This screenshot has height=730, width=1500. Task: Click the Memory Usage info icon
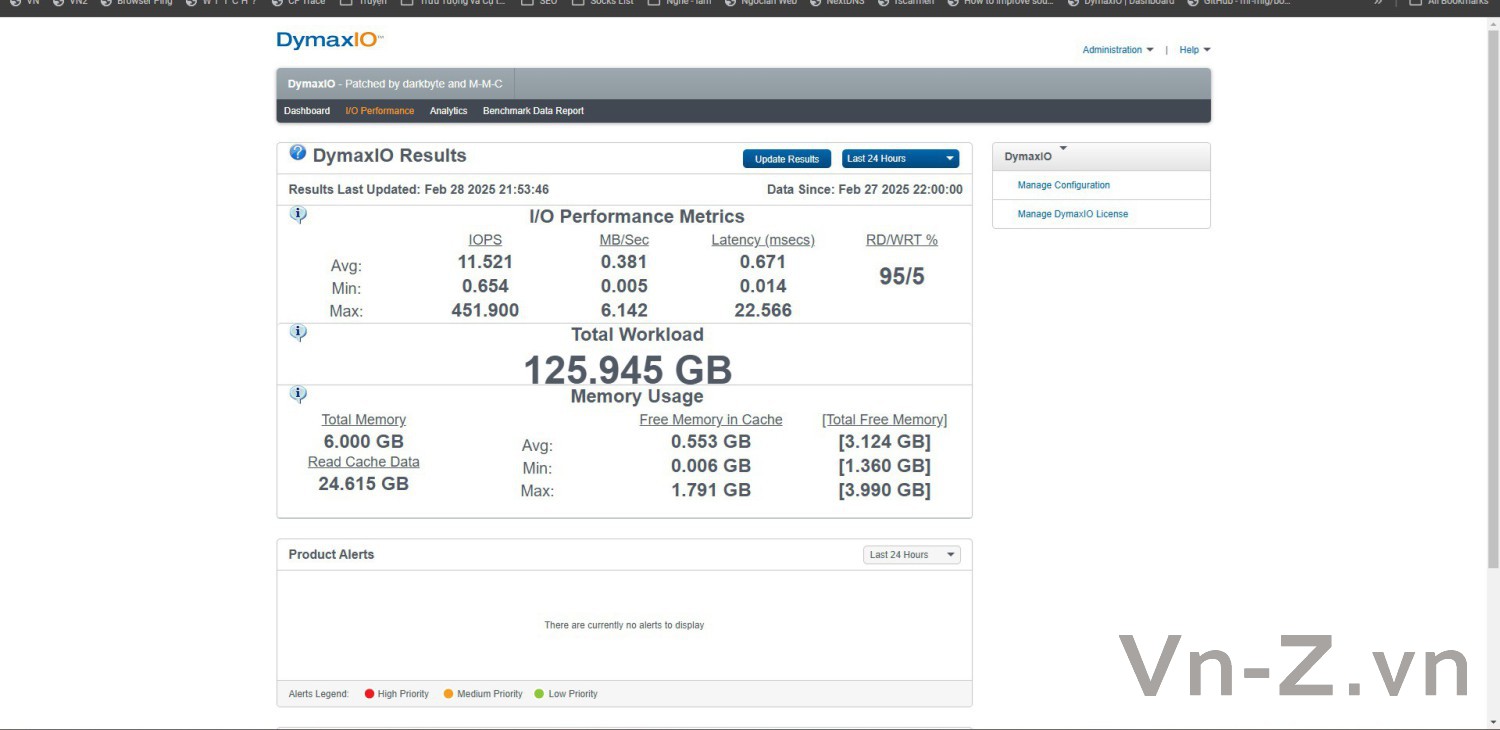pos(298,394)
